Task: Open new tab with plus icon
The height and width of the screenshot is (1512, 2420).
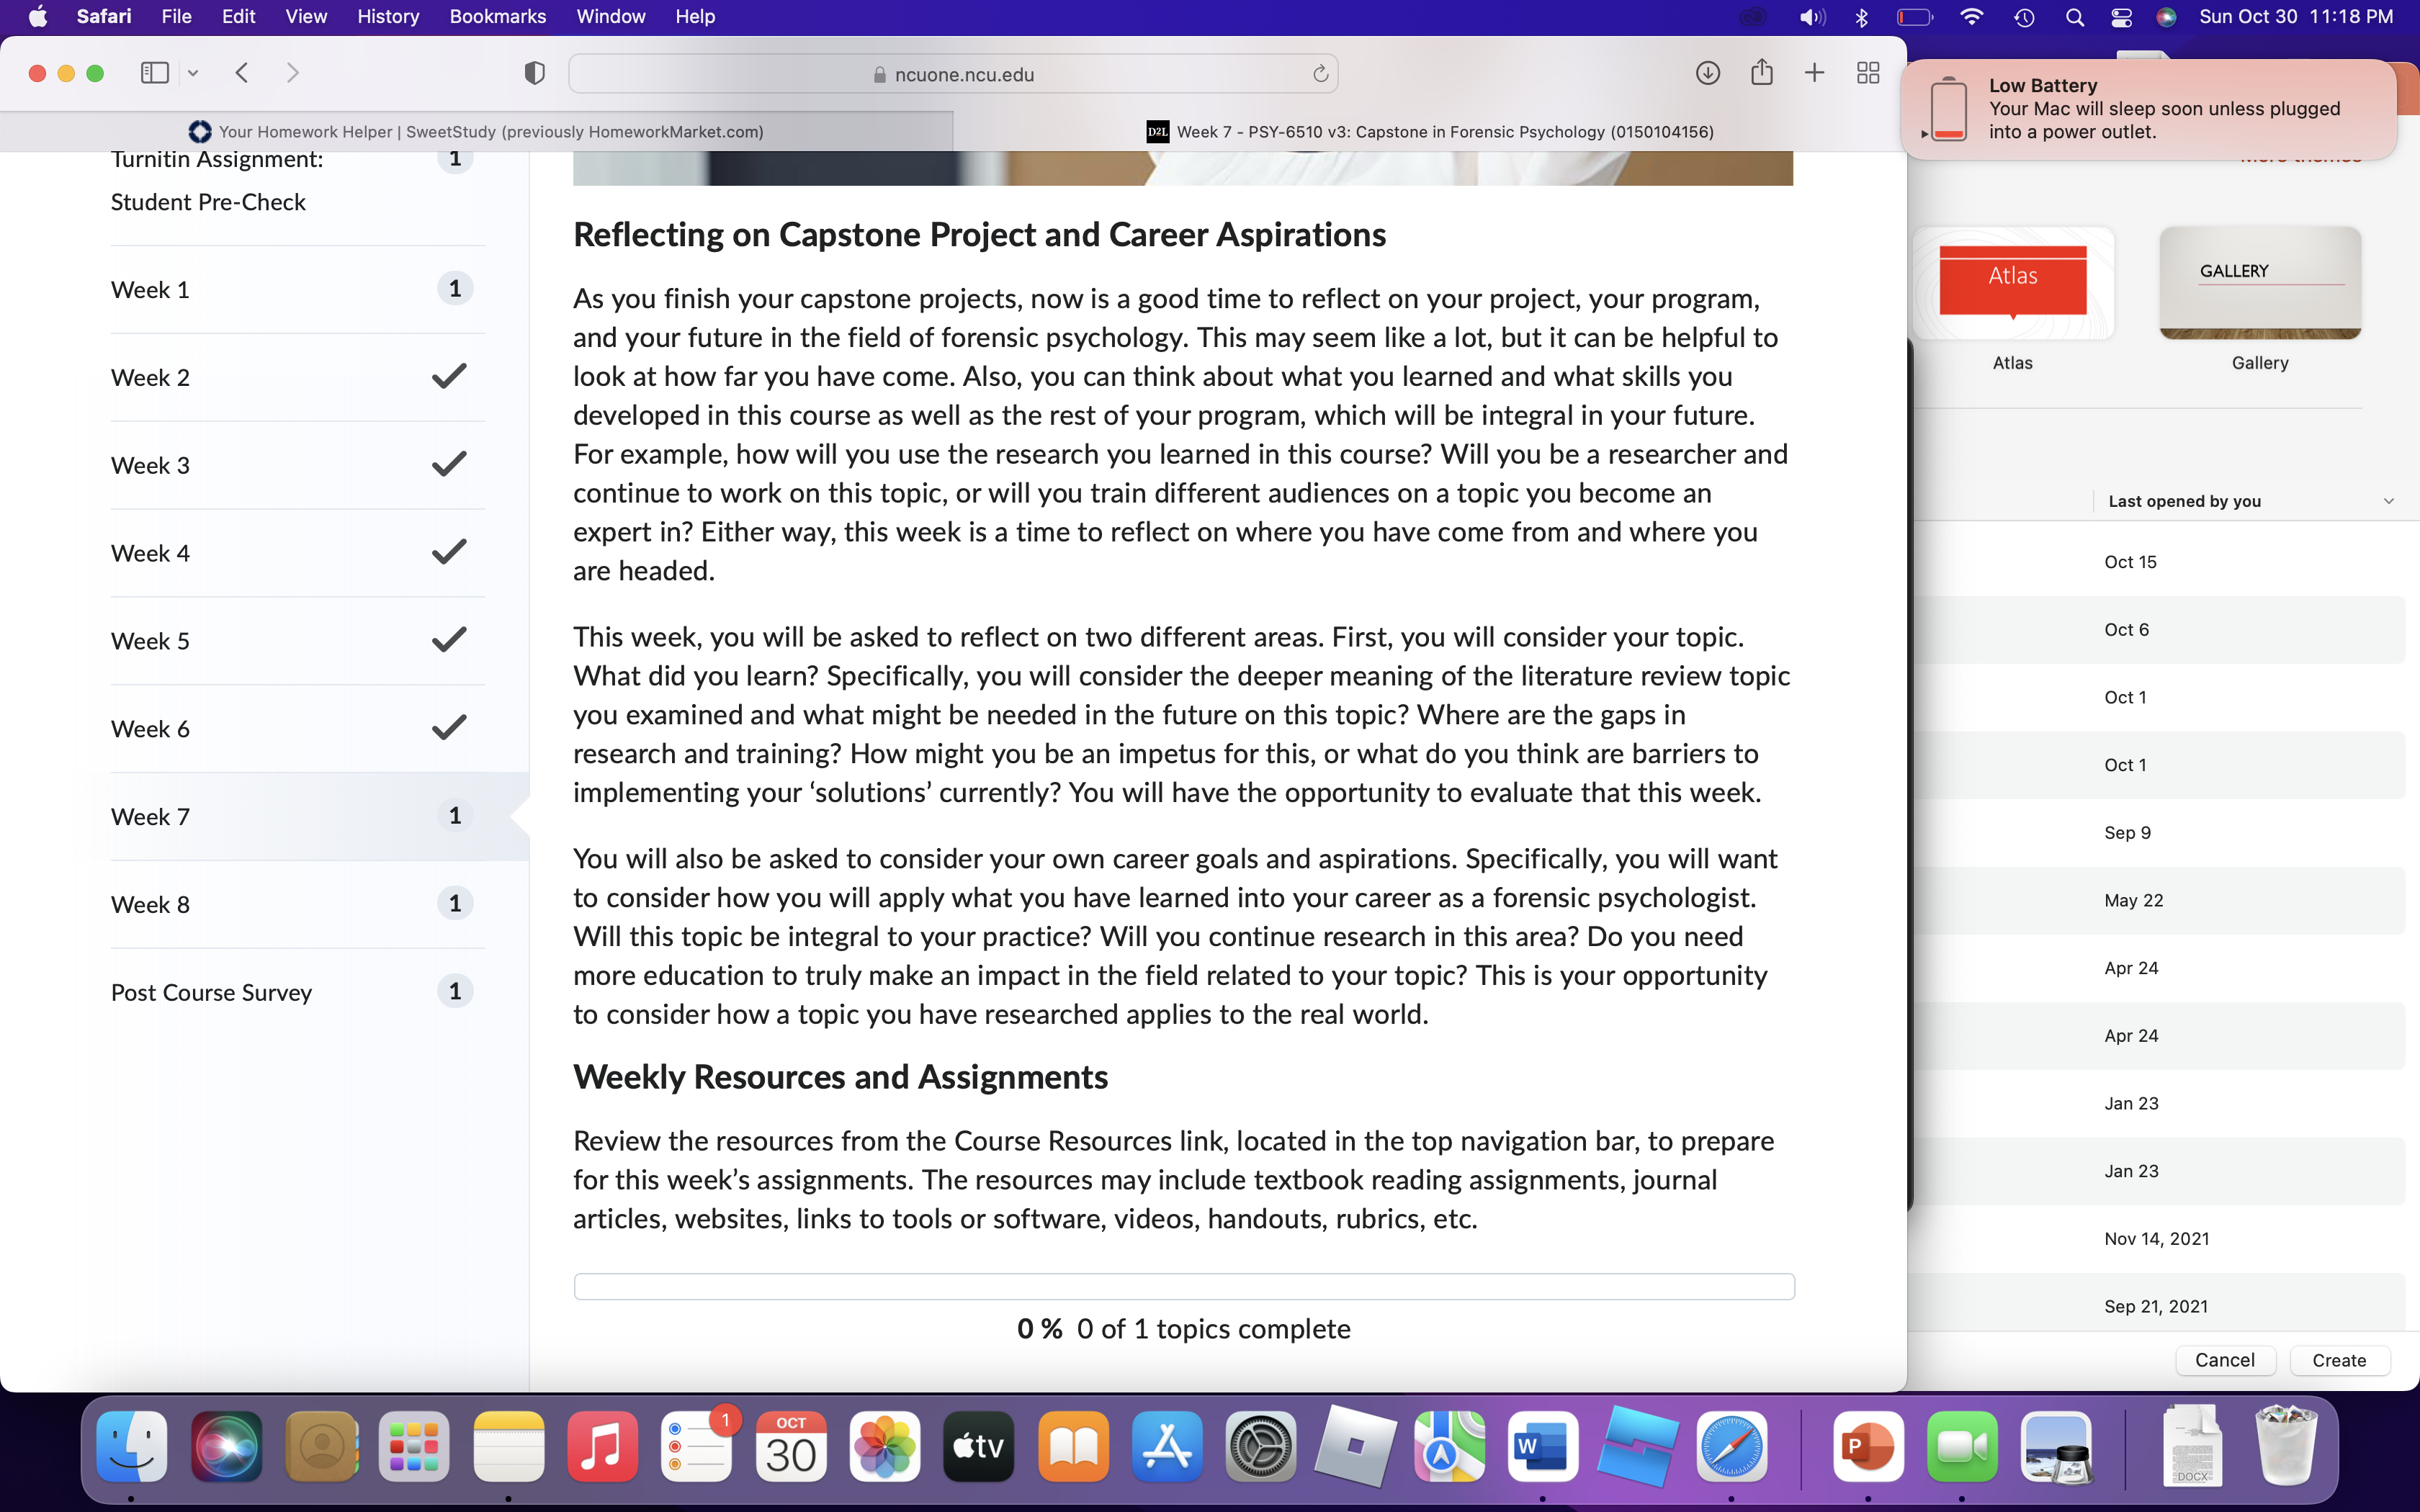Action: 1814,73
